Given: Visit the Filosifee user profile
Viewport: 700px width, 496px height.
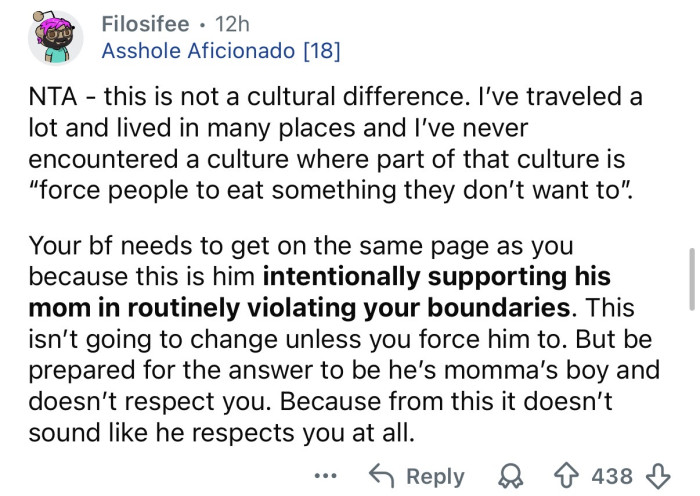Looking at the screenshot, I should coord(146,21).
